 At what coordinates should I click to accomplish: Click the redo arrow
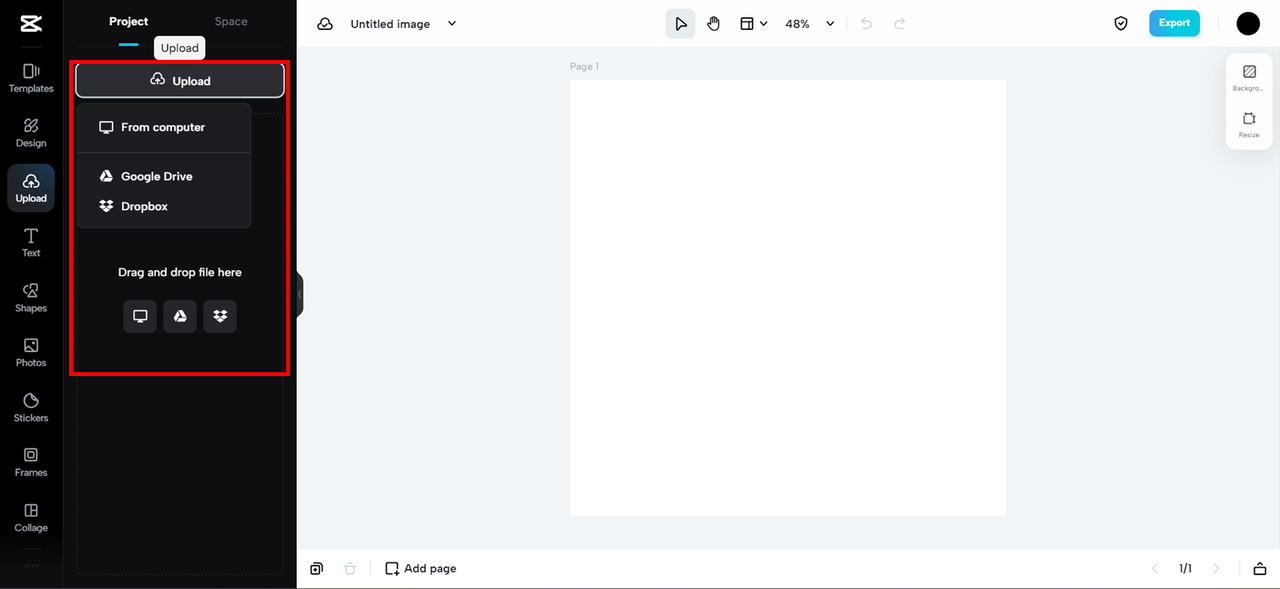point(900,24)
